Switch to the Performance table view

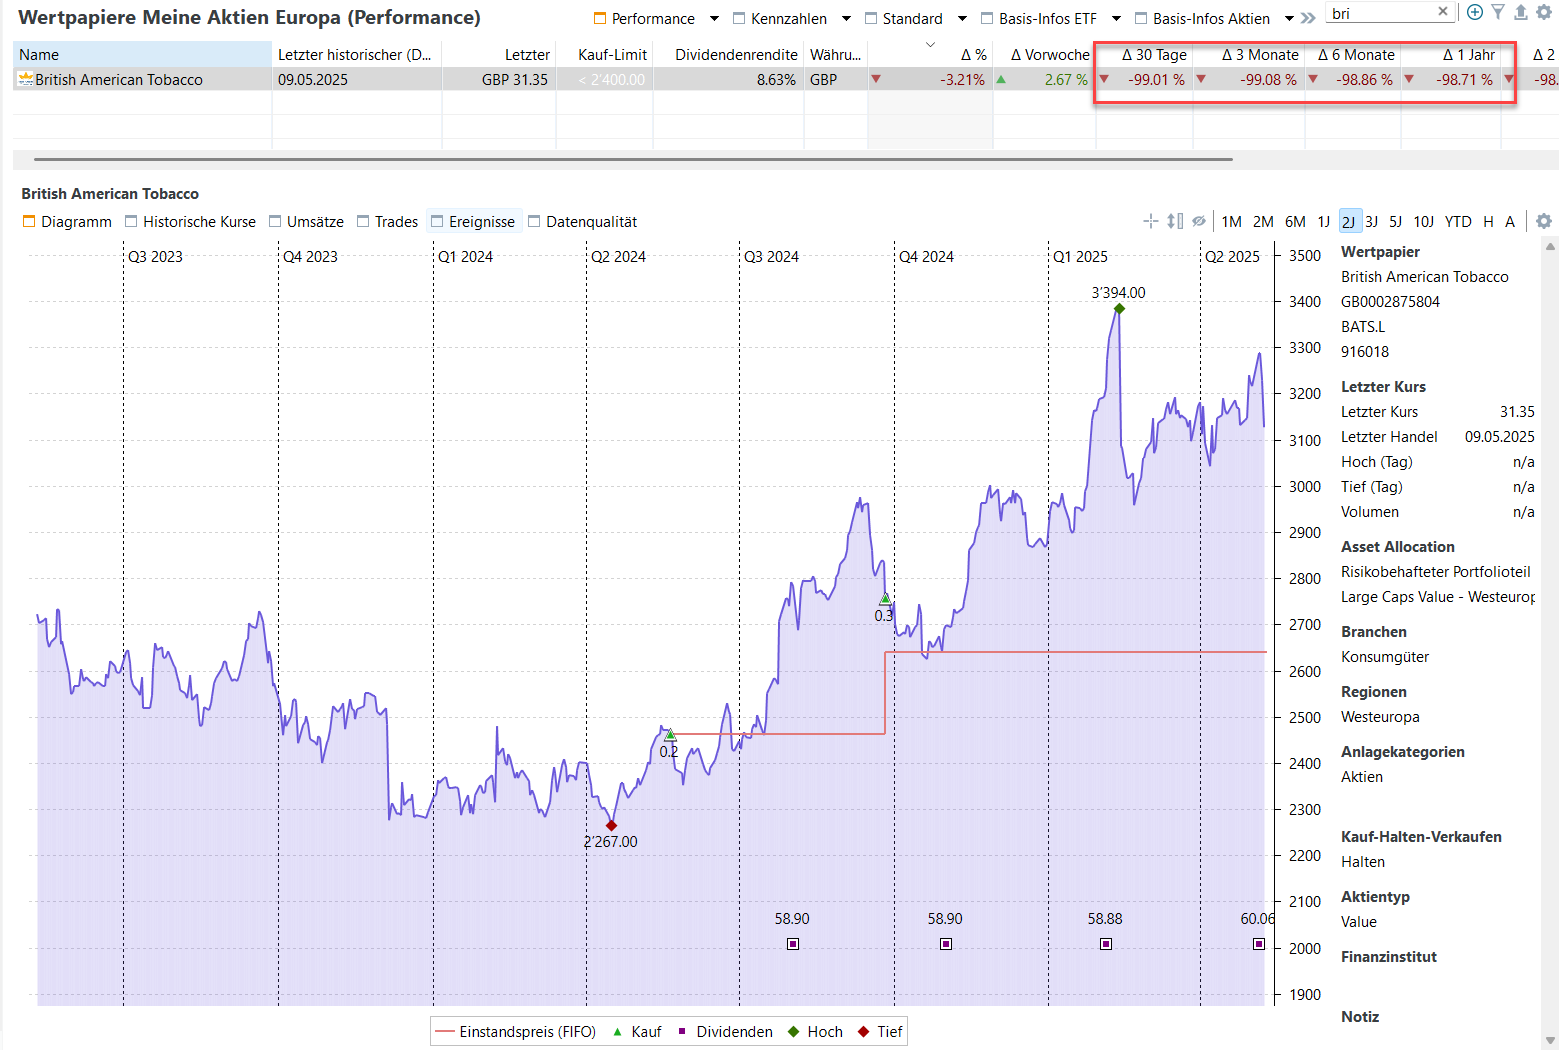pos(644,19)
